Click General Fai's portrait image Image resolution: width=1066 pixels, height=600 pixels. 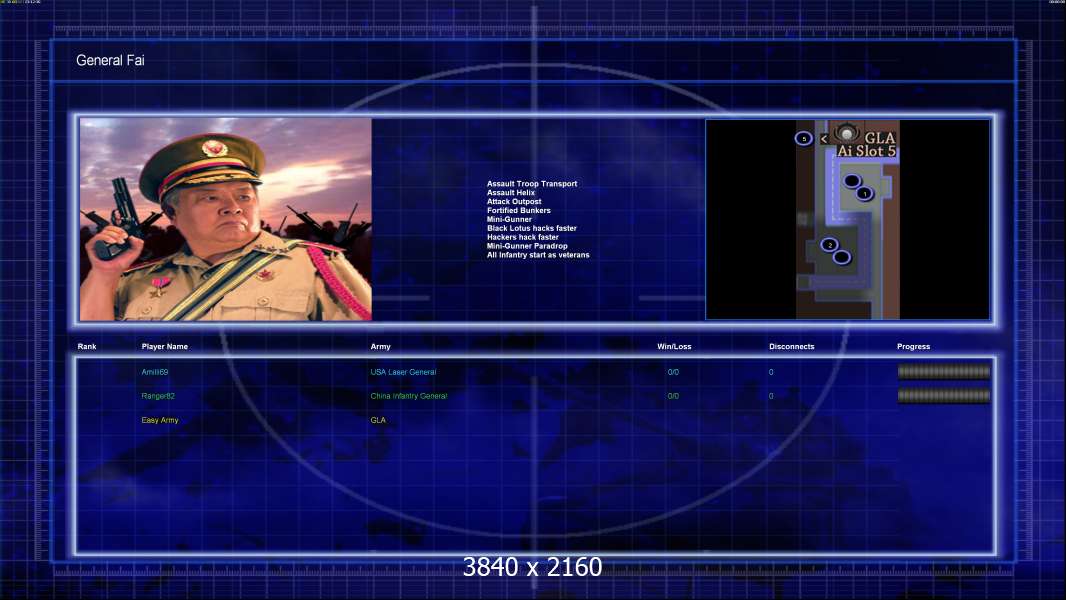[x=226, y=219]
